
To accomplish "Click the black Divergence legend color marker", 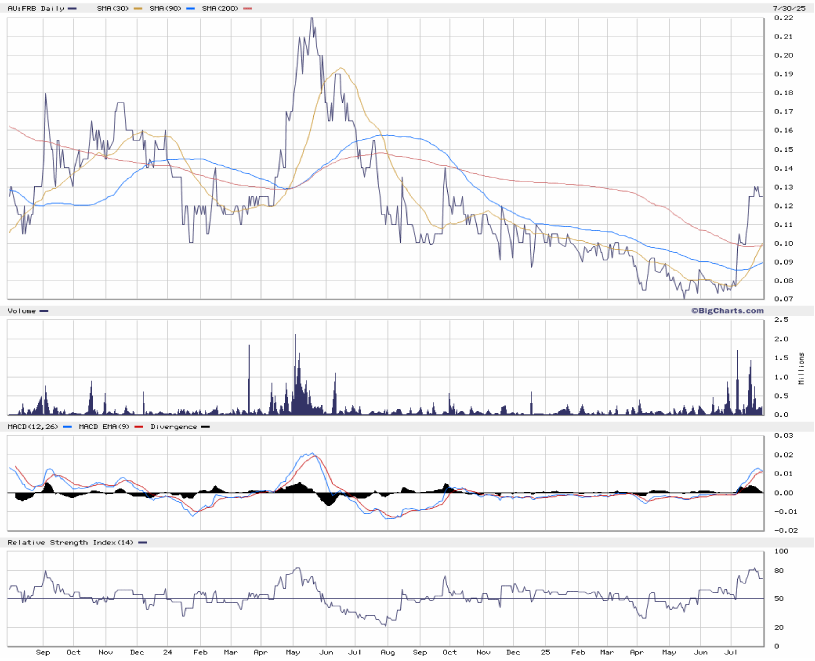I will 206,427.
